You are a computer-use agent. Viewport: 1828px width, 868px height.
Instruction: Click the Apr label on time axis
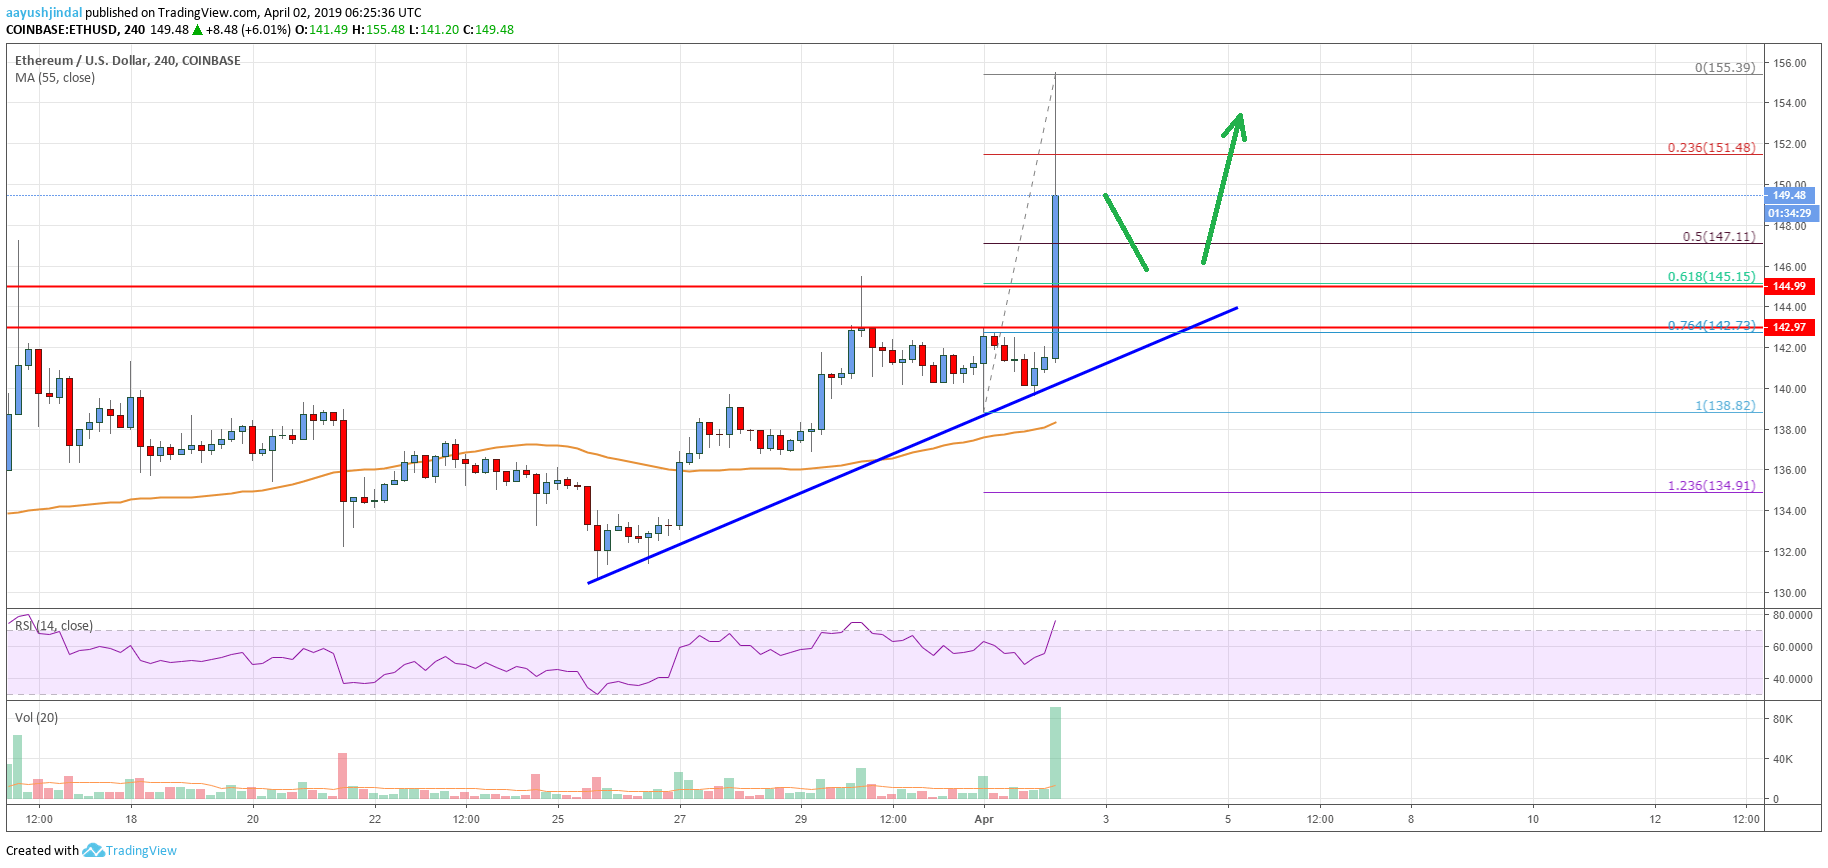pos(984,820)
